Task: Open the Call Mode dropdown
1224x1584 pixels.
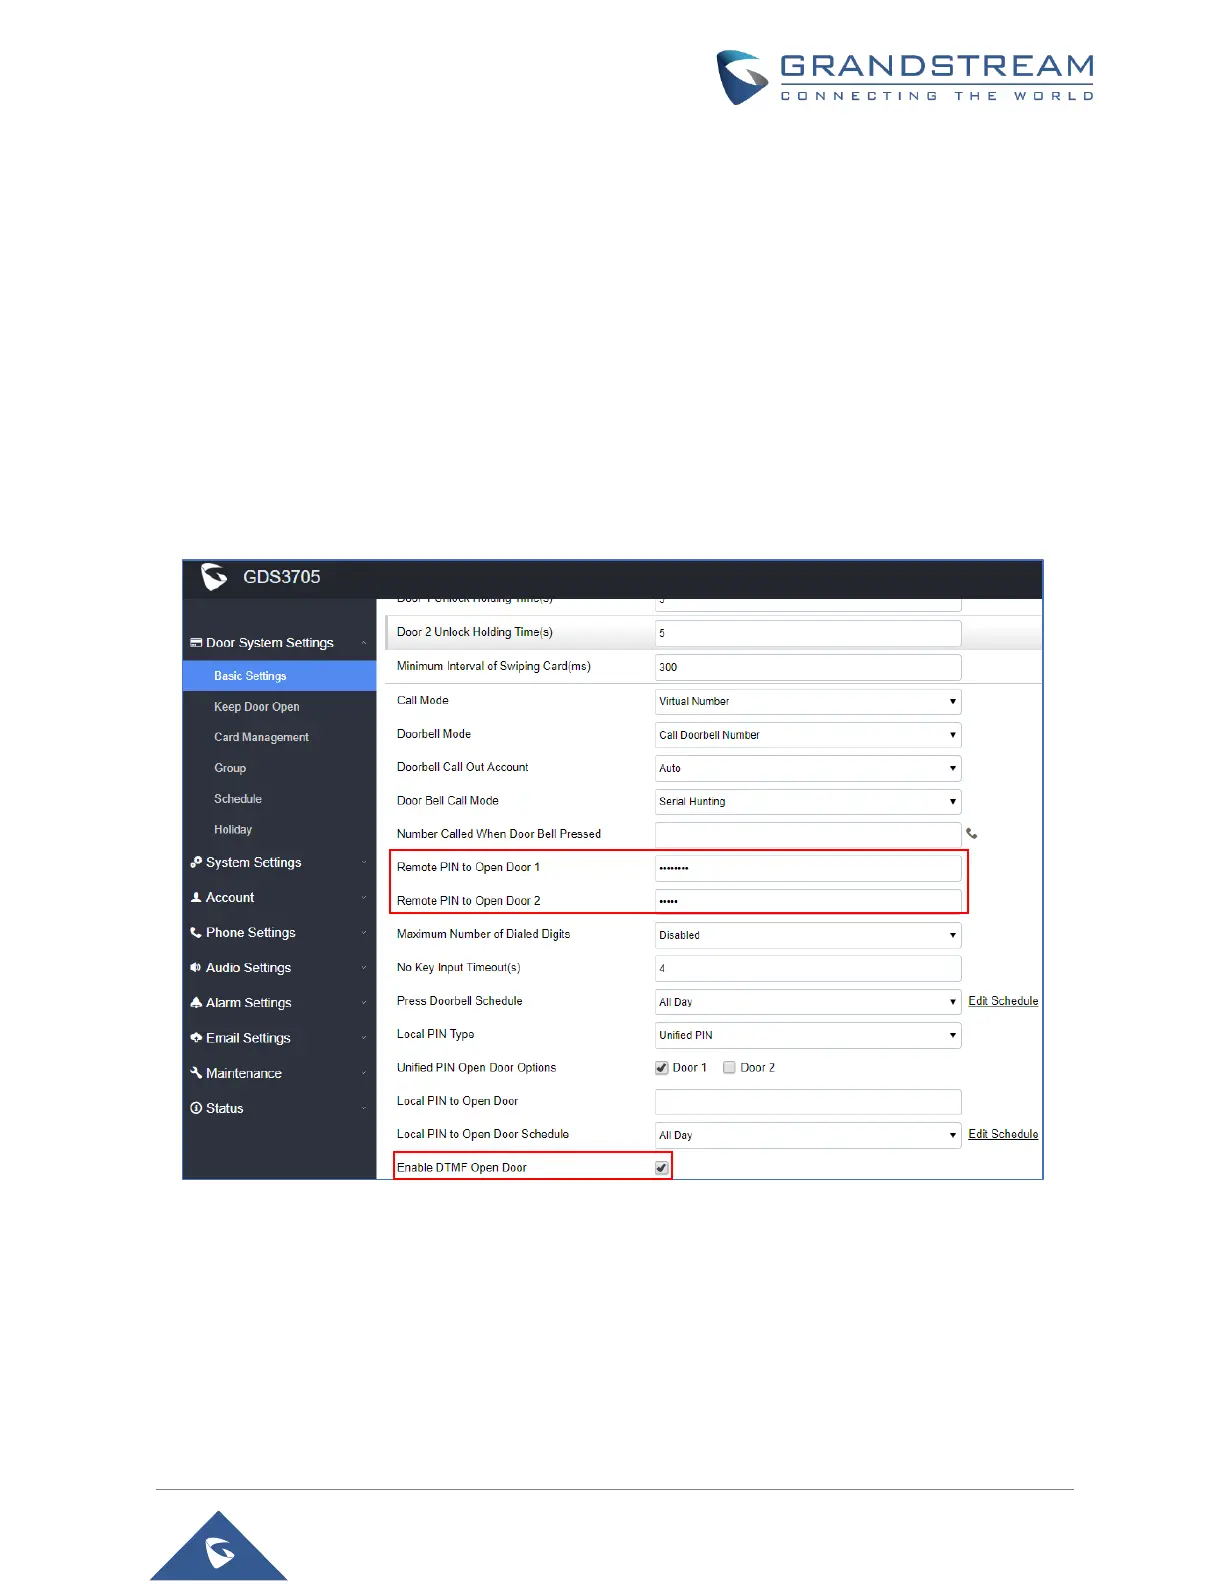Action: 808,701
